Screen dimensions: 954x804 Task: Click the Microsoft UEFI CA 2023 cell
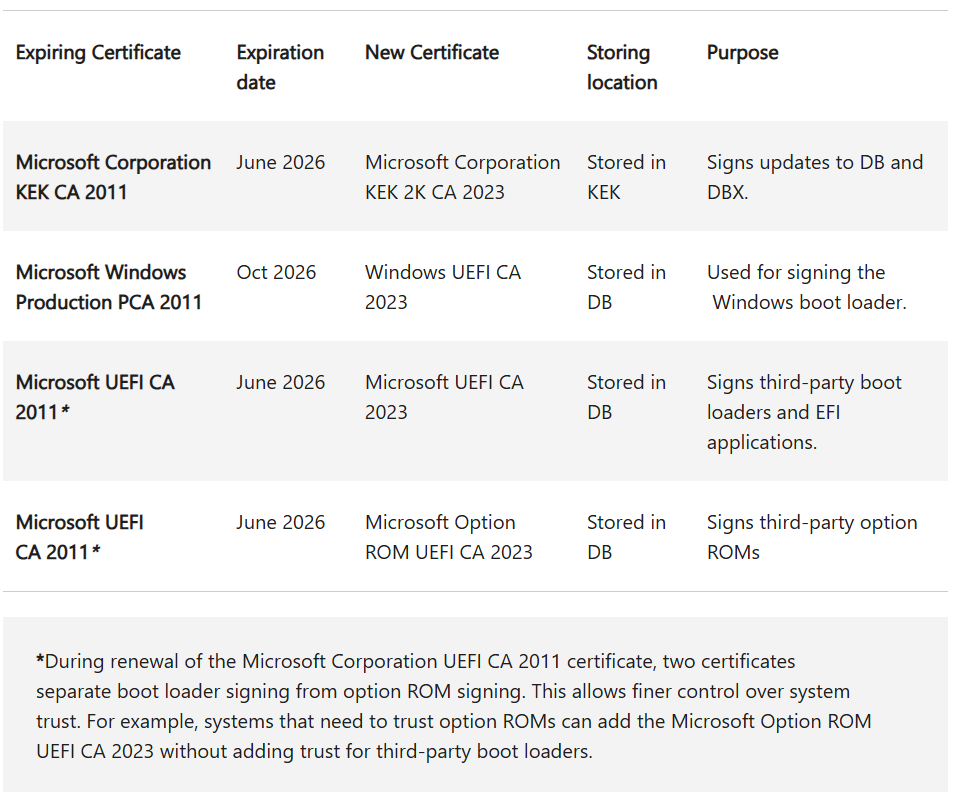coord(443,397)
